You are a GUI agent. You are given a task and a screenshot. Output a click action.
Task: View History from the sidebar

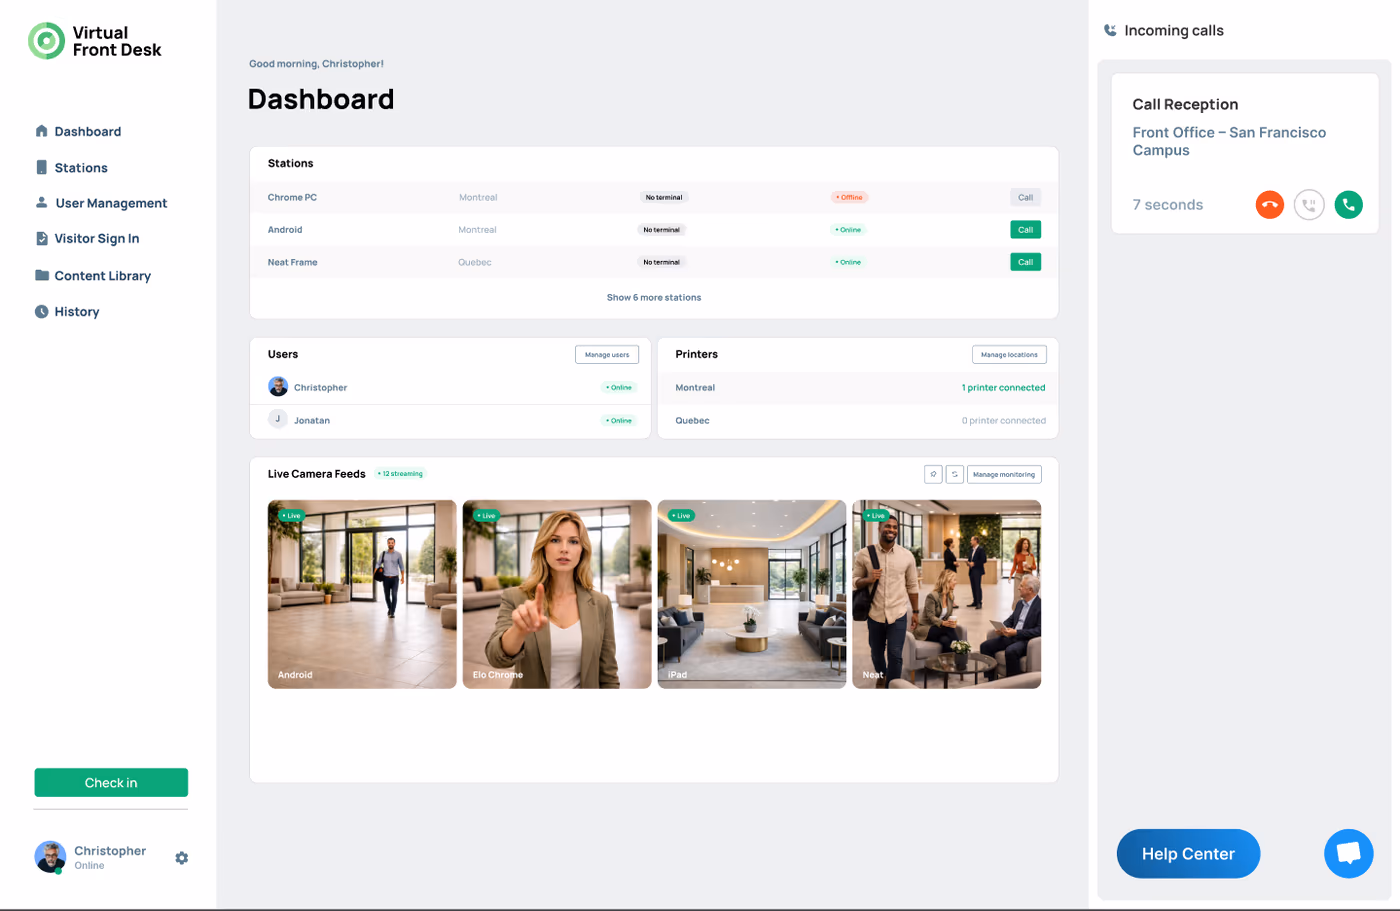(x=76, y=311)
